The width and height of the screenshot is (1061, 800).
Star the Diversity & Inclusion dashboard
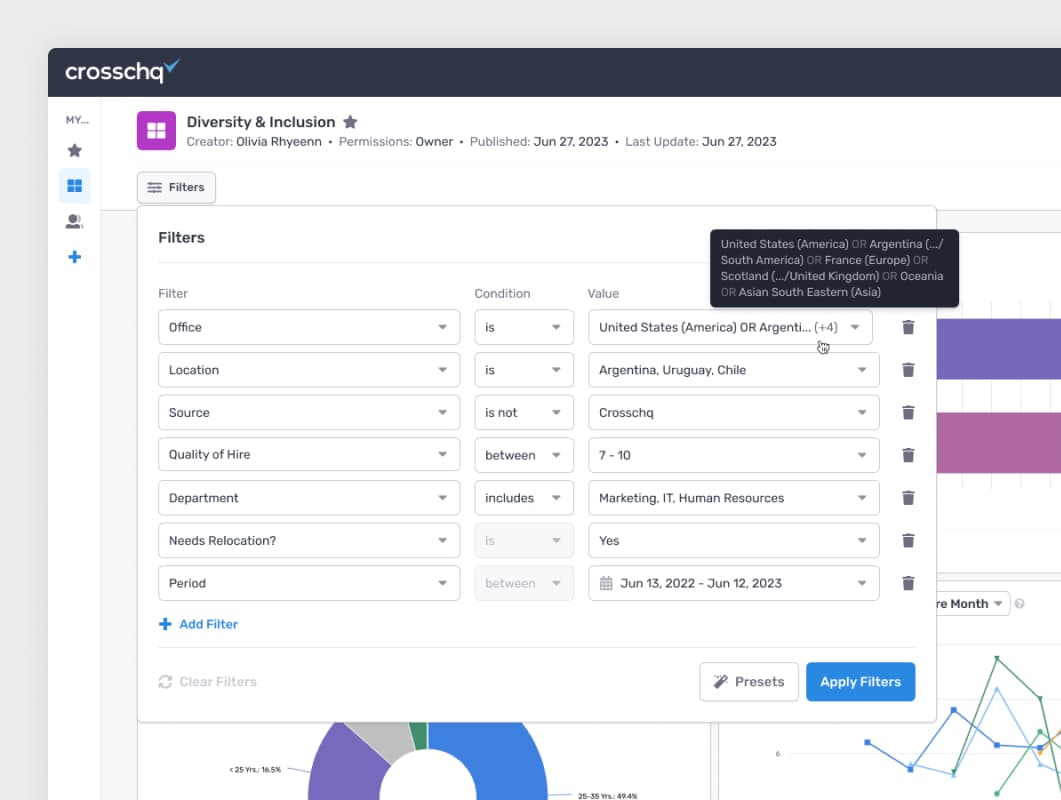click(x=349, y=121)
